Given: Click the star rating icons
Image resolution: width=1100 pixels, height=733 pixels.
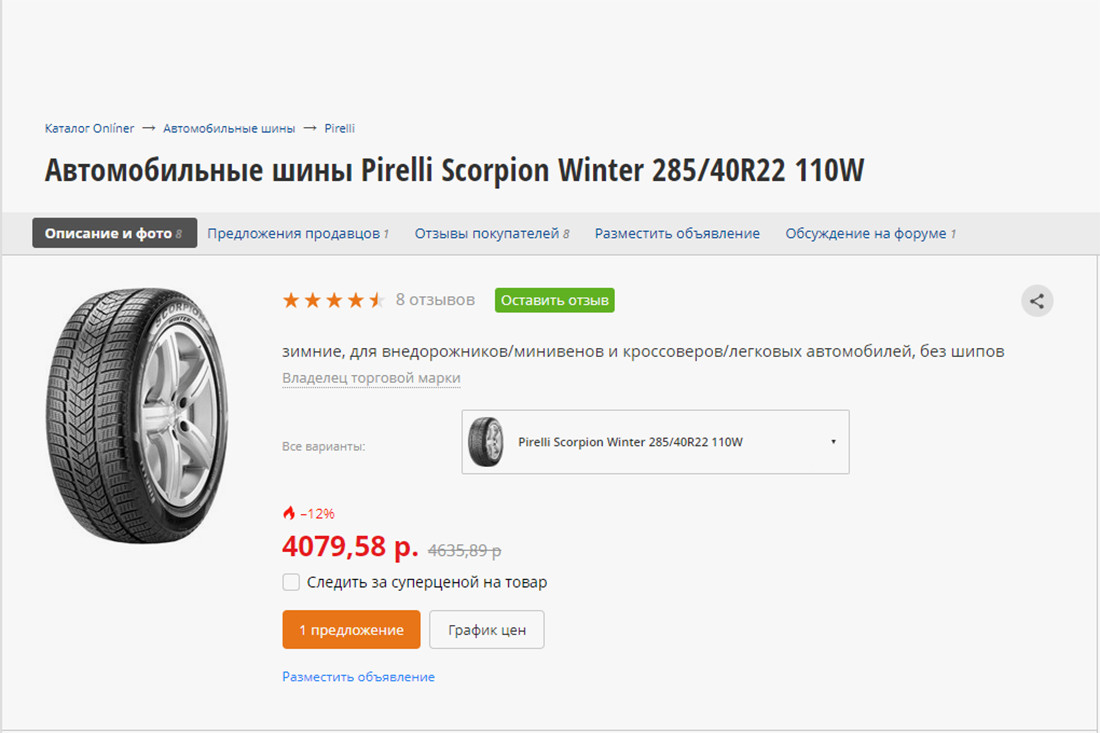Looking at the screenshot, I should tap(333, 300).
